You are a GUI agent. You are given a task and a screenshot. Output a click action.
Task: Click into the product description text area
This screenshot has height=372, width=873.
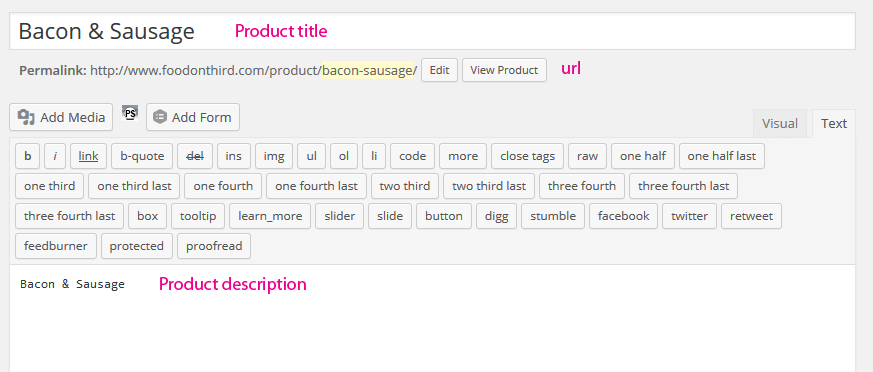pos(432,319)
